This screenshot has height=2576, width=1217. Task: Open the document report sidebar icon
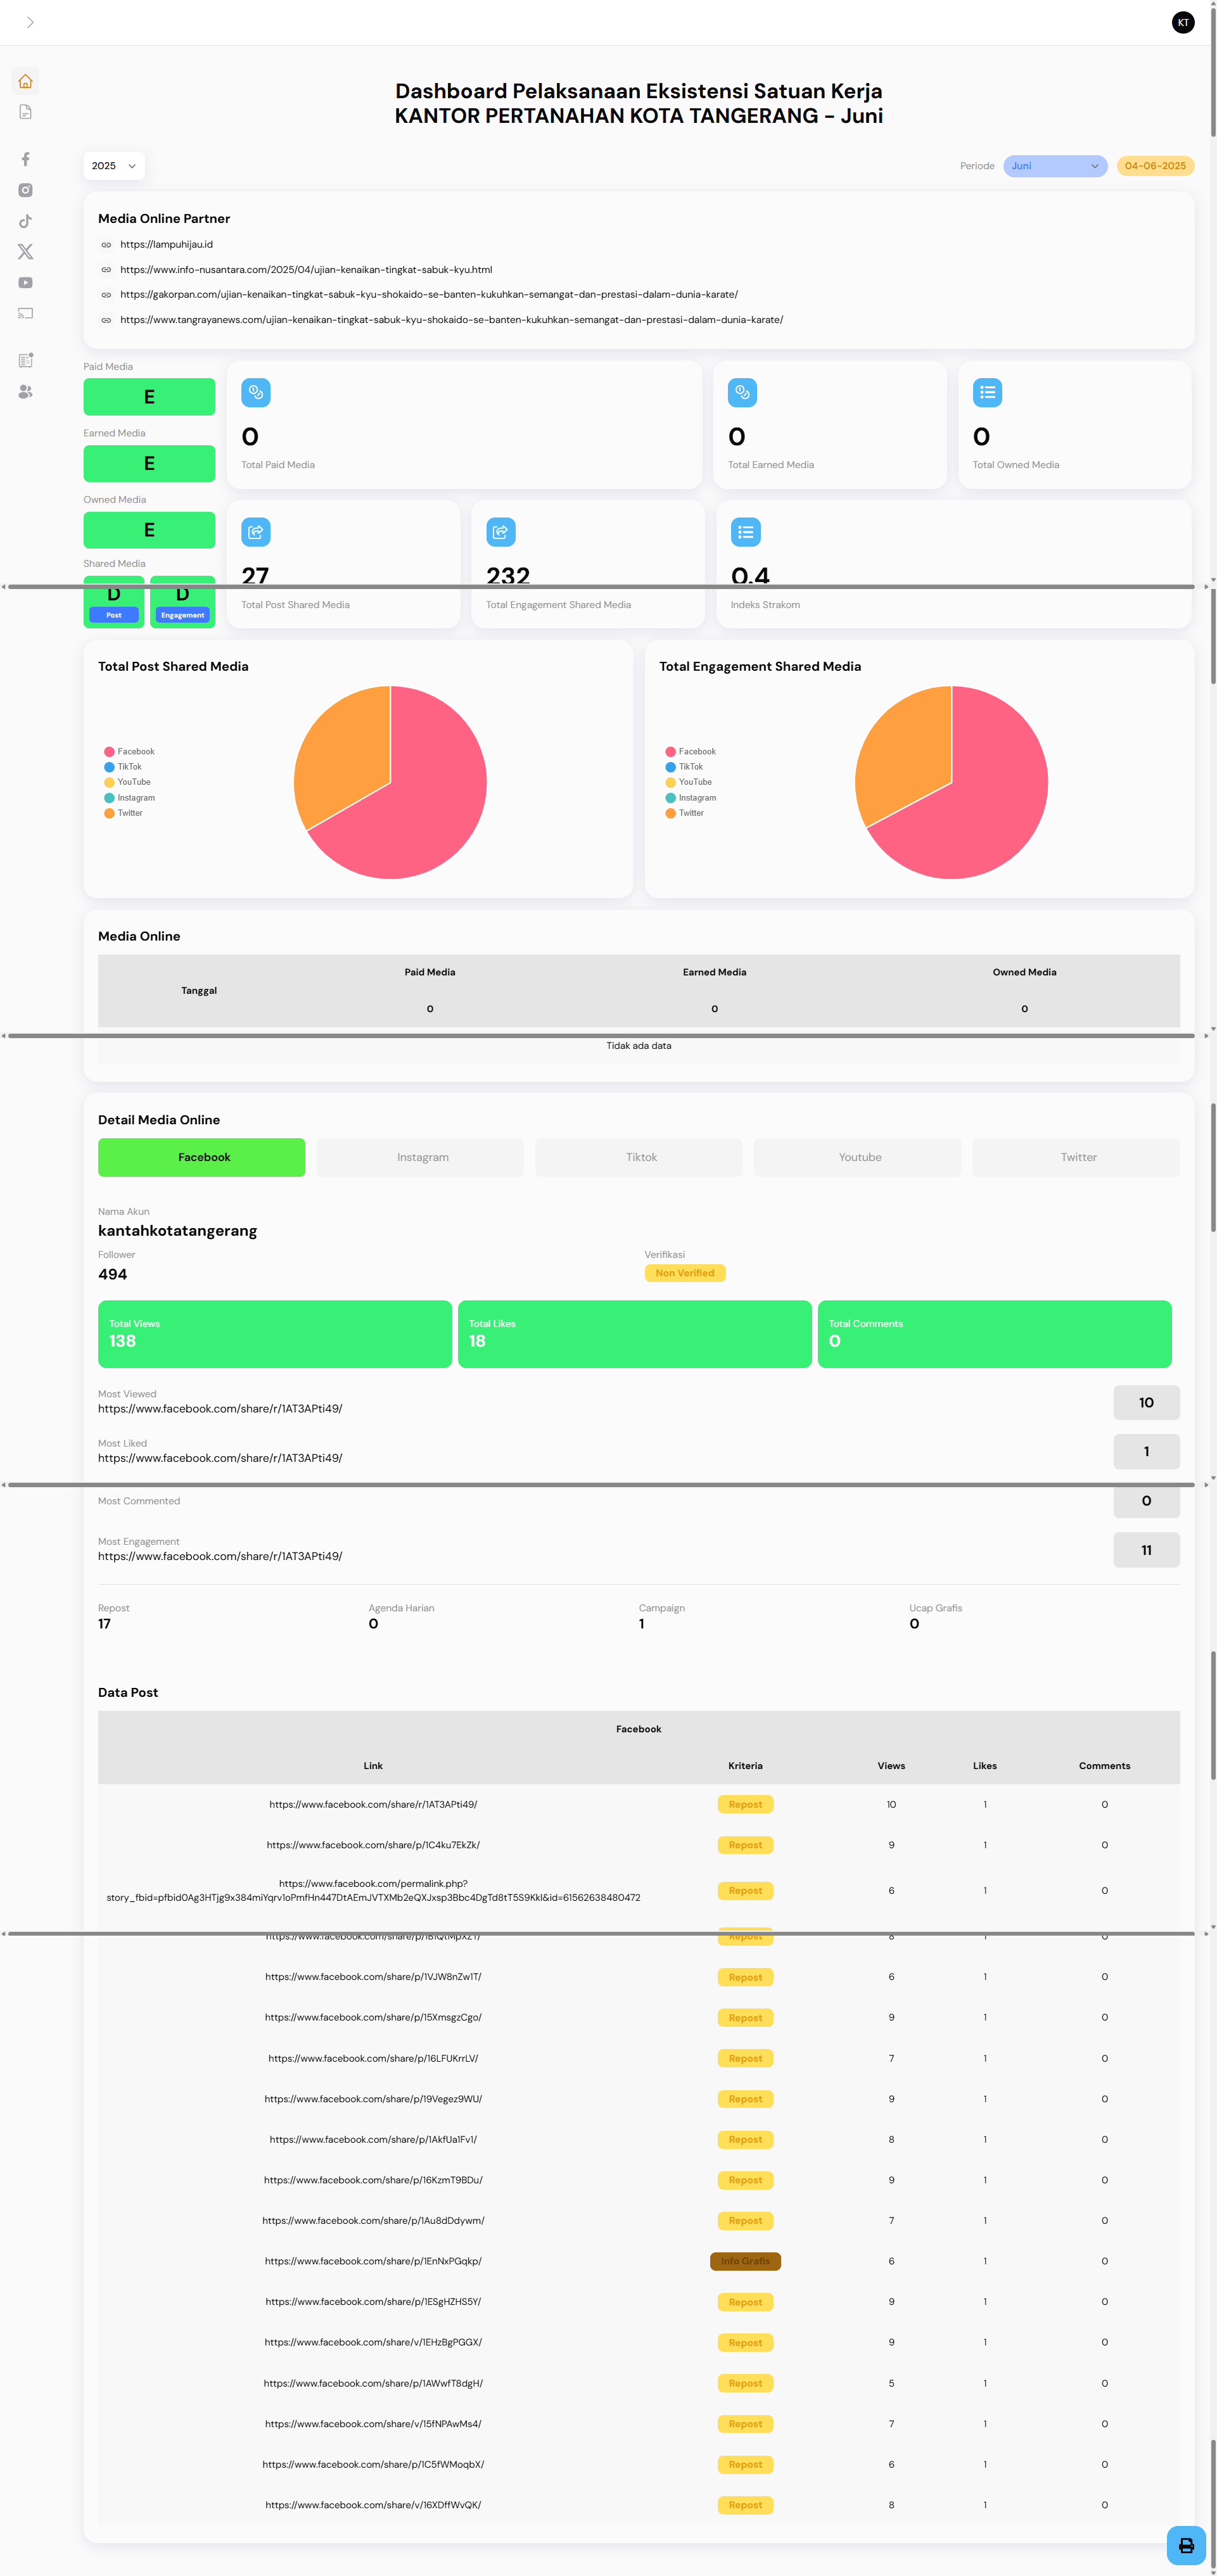26,112
